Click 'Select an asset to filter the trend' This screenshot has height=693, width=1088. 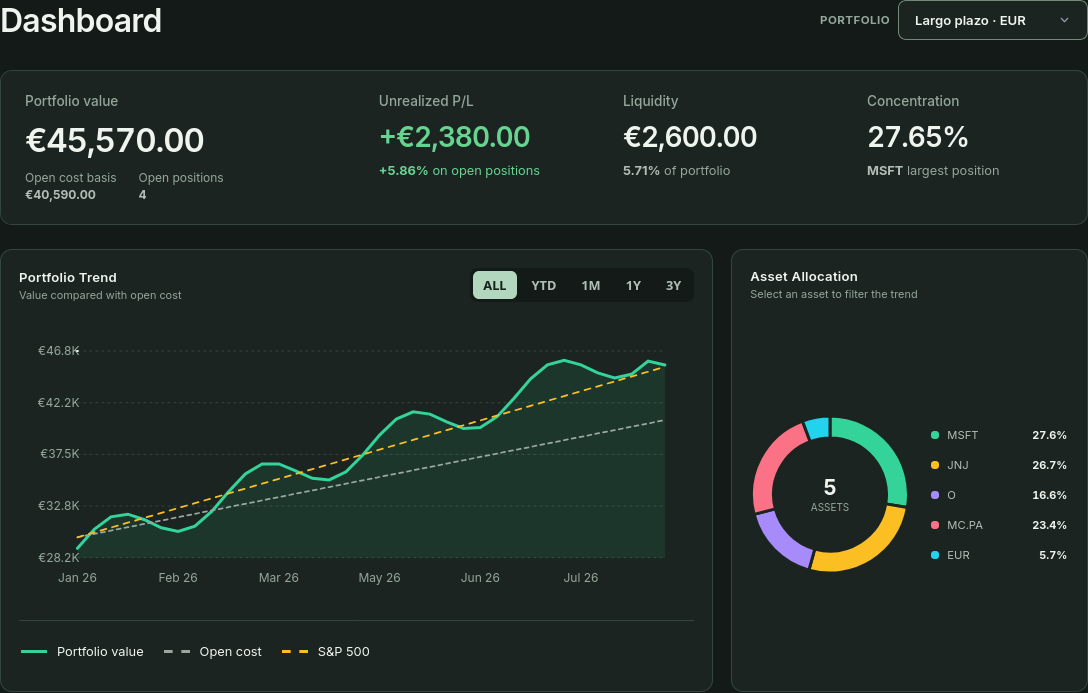833,294
